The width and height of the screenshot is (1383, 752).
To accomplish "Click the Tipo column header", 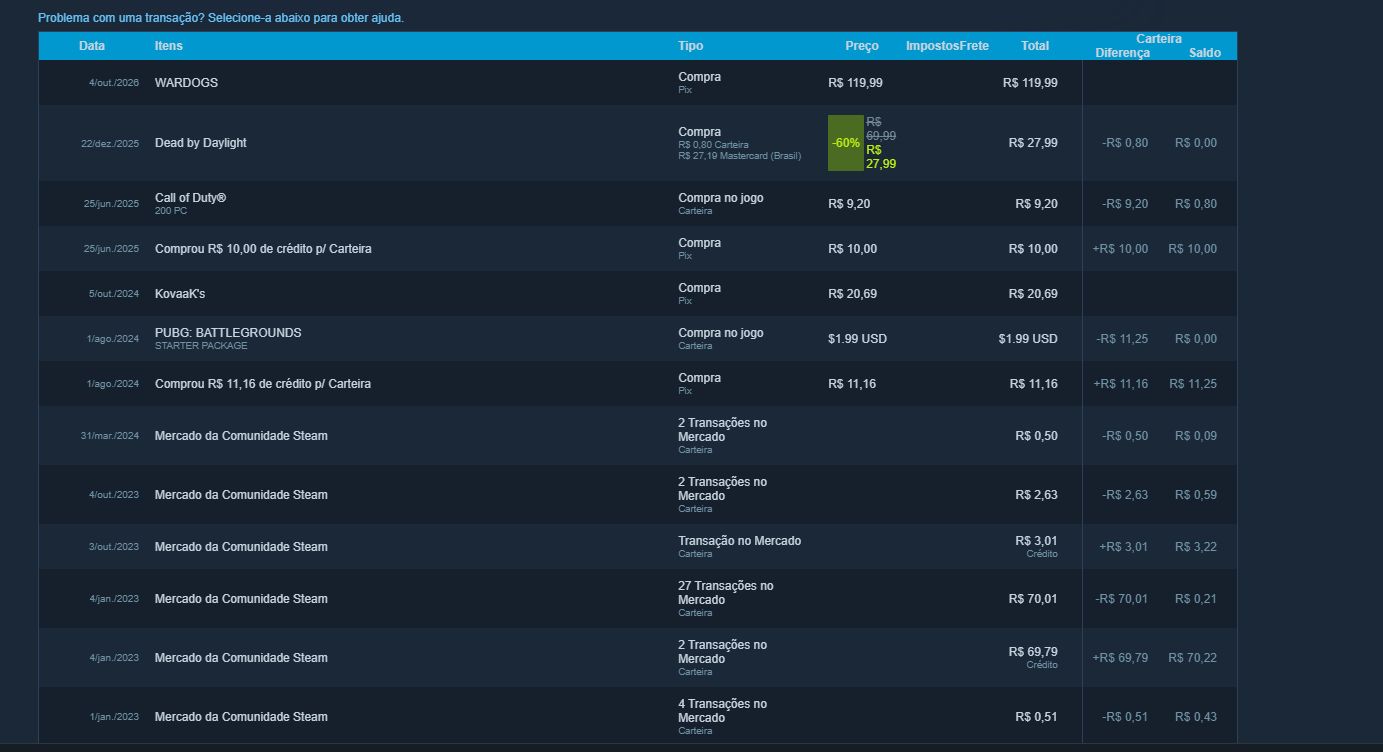I will 690,46.
